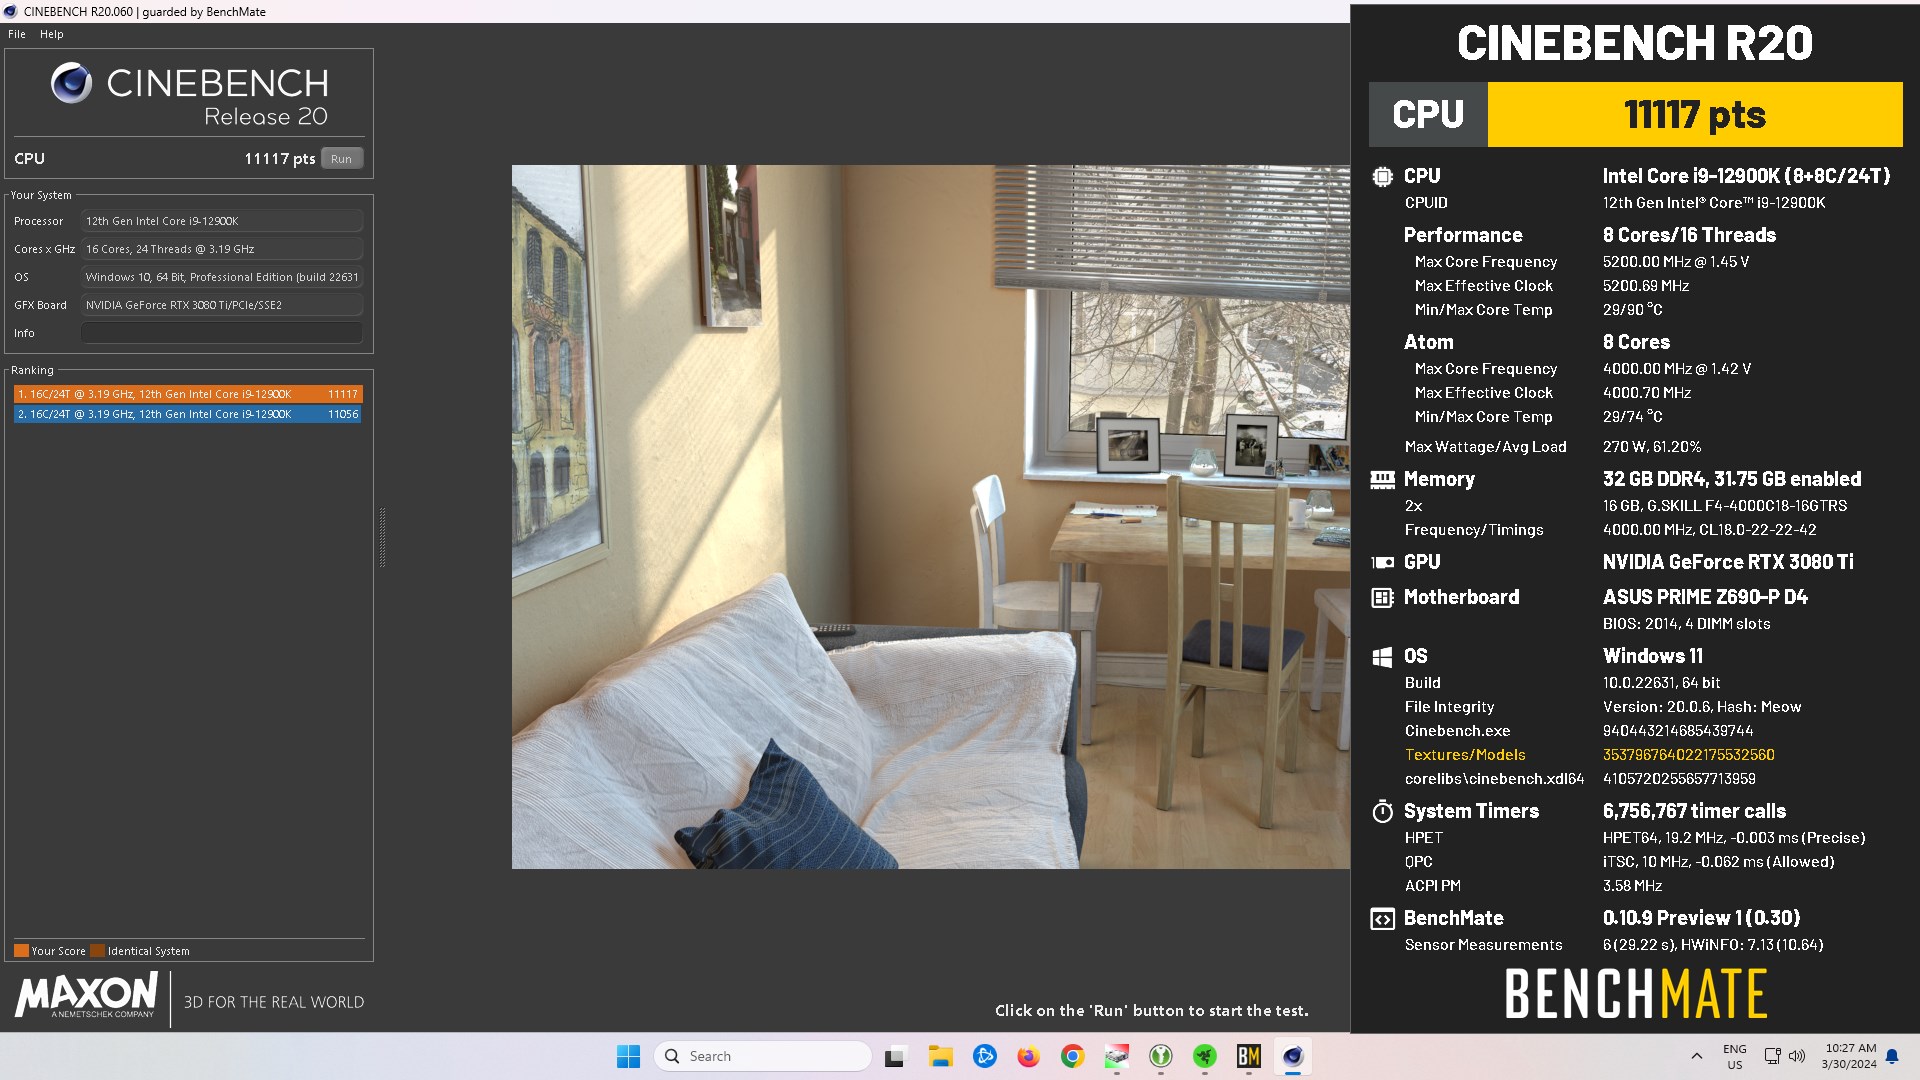Select ranking entry with score 11117

(x=188, y=394)
